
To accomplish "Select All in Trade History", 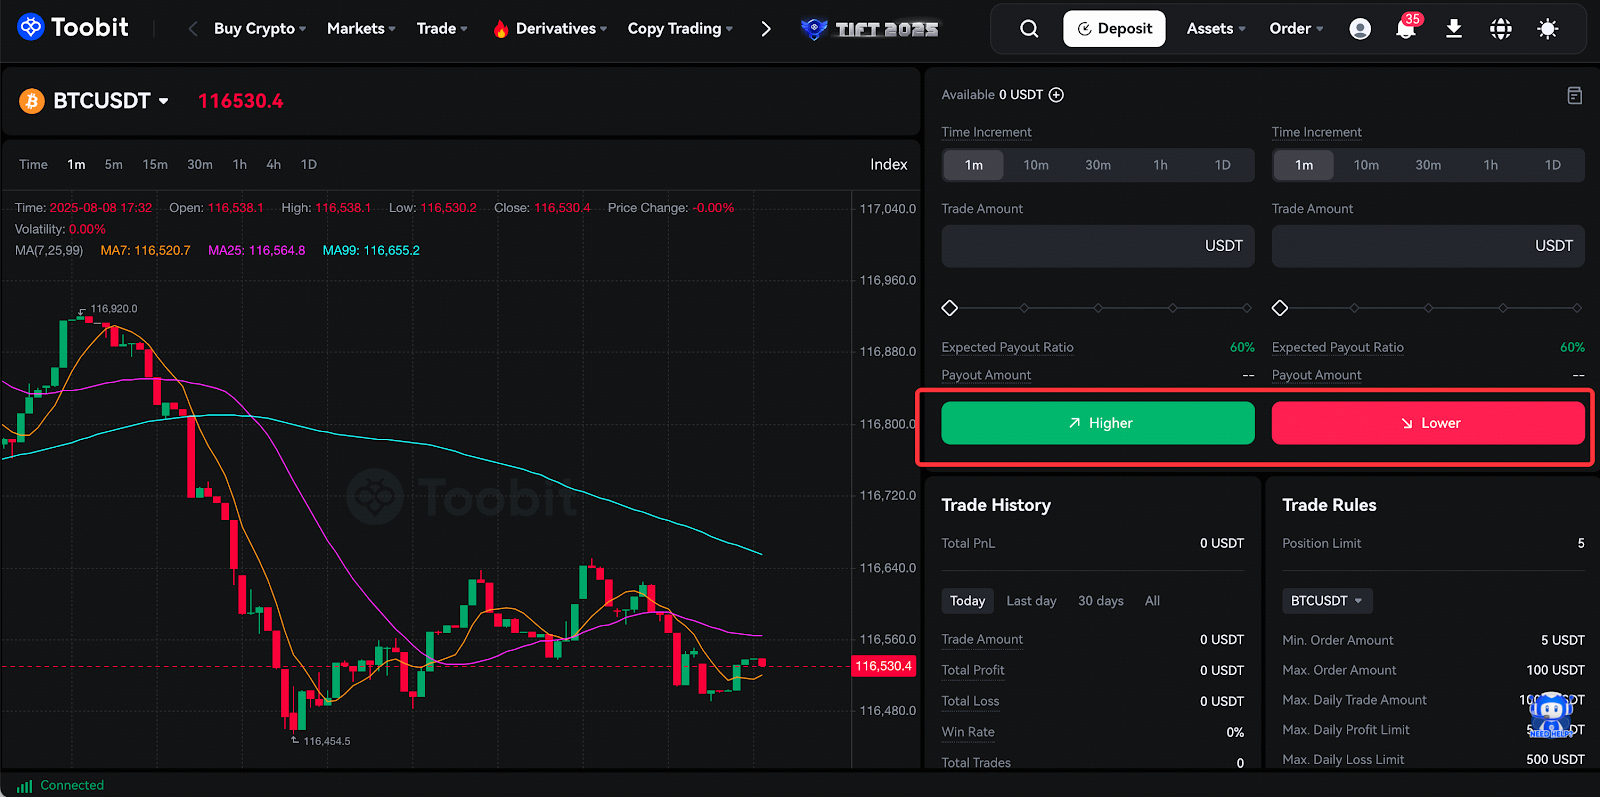I will coord(1153,601).
